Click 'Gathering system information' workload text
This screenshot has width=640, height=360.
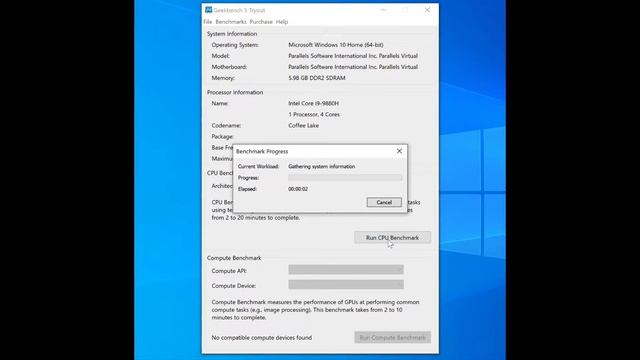pyautogui.click(x=322, y=167)
